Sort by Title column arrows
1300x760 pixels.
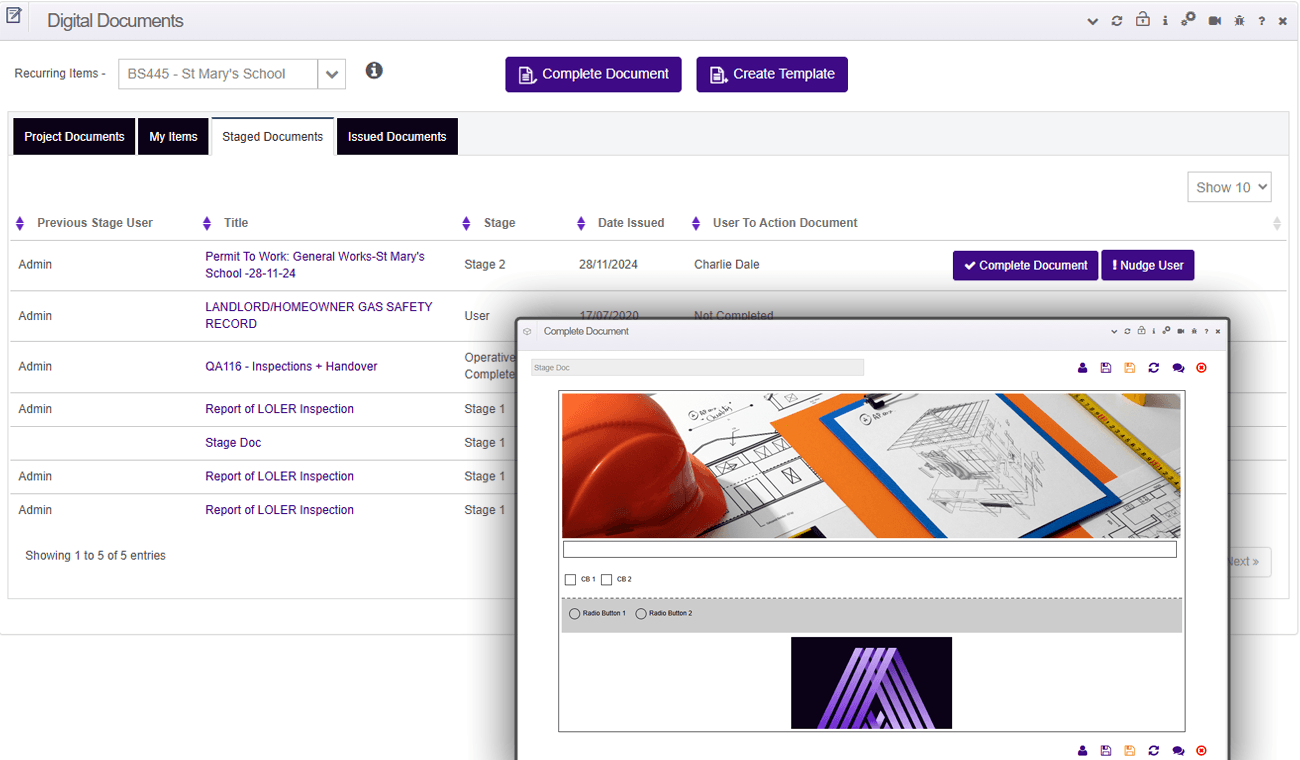pos(207,223)
